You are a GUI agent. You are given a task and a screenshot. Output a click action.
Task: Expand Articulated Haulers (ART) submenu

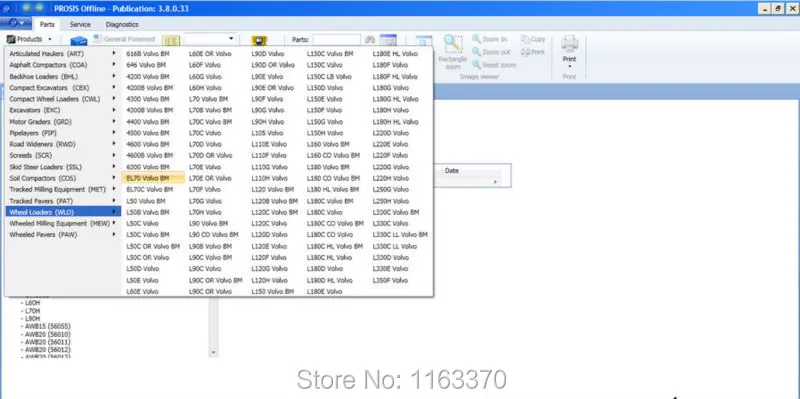(62, 54)
